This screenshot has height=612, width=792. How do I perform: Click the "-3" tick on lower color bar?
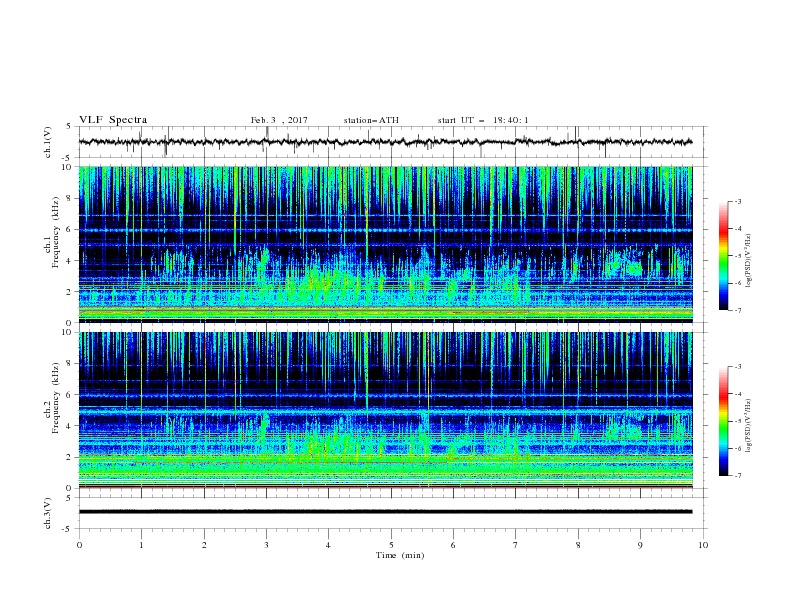tap(737, 367)
